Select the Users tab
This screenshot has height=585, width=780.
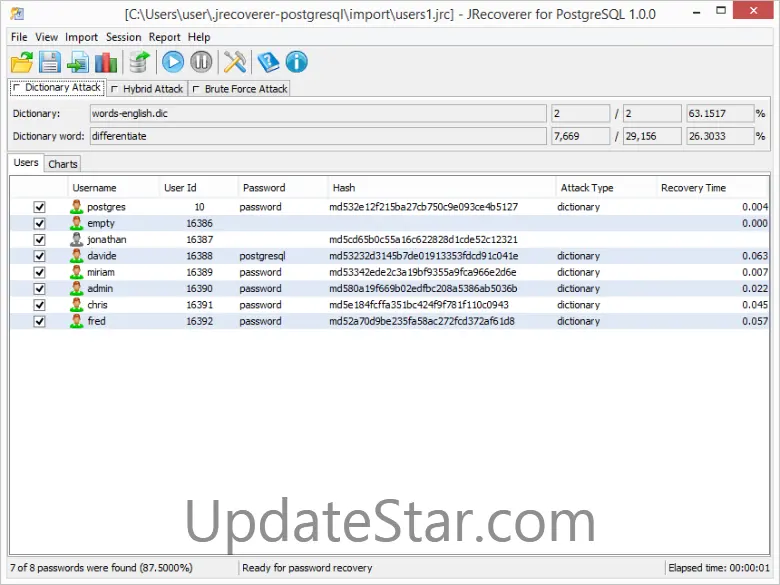(26, 163)
